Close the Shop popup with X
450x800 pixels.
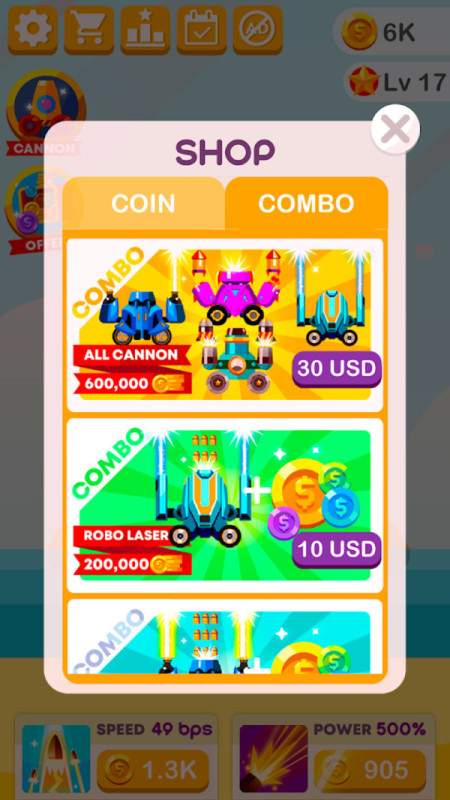(x=395, y=129)
